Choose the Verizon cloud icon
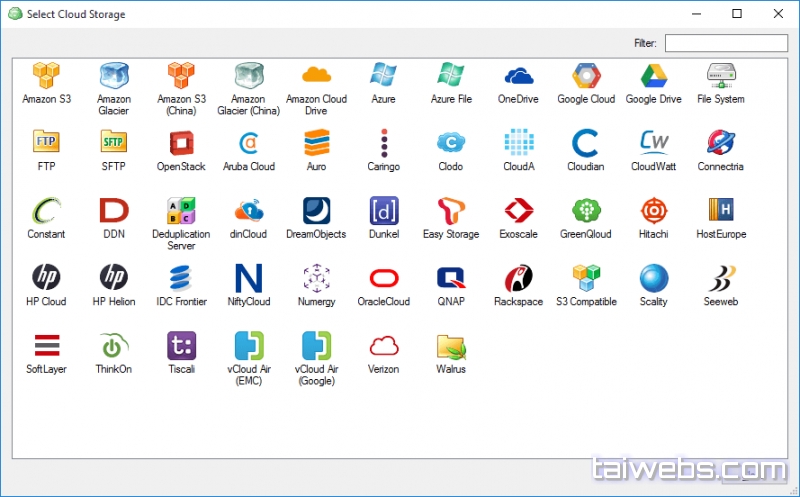800x497 pixels. coord(383,346)
